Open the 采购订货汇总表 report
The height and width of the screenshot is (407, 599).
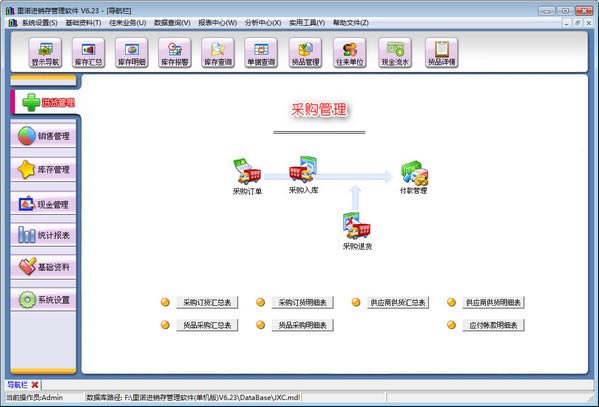207,302
